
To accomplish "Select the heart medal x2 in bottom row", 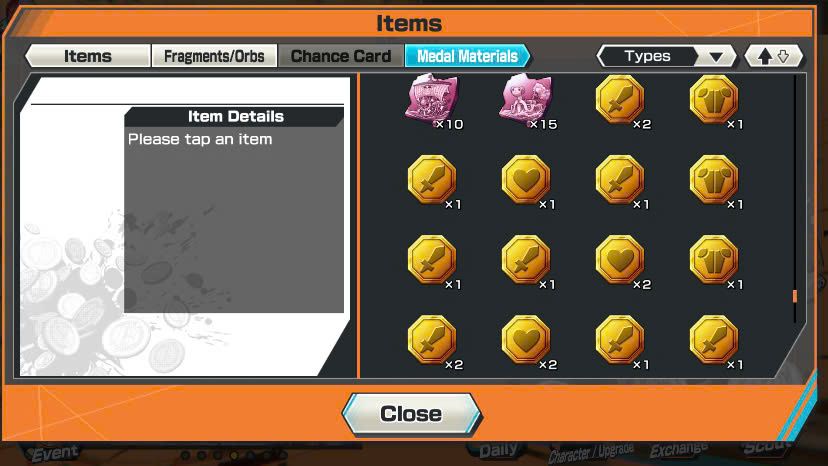I will click(526, 340).
